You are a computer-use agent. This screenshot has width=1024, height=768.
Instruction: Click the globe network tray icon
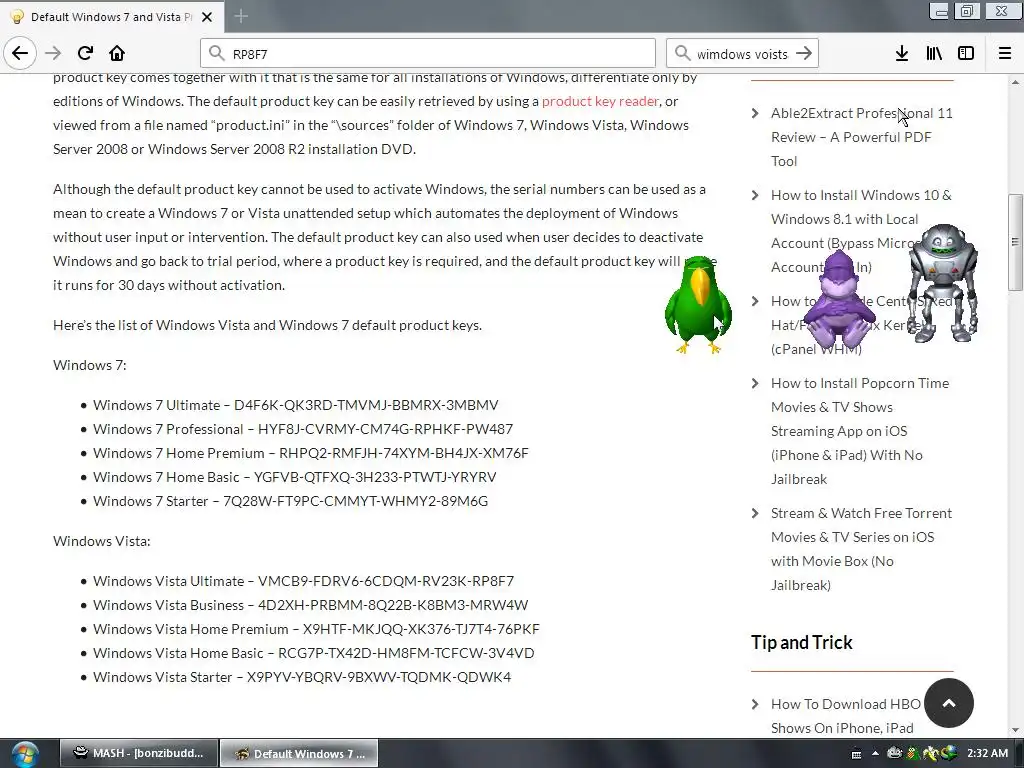(x=948, y=753)
